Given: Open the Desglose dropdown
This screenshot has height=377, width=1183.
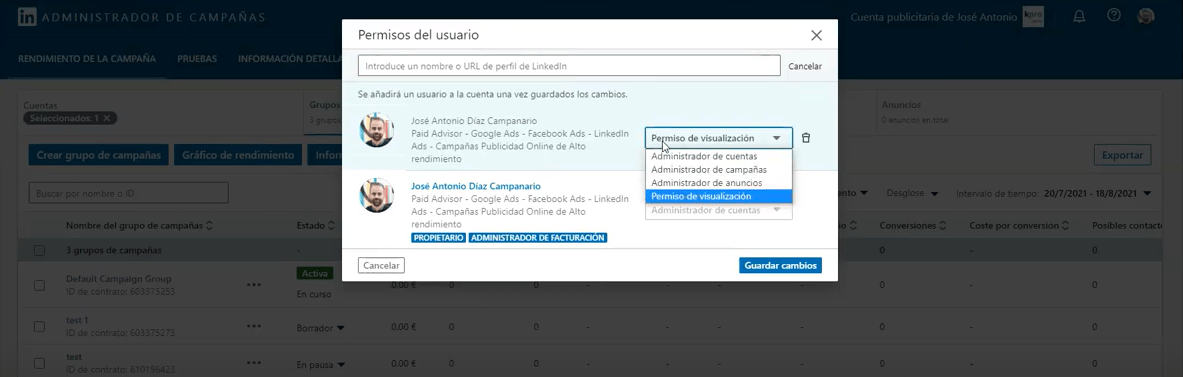Looking at the screenshot, I should point(912,194).
